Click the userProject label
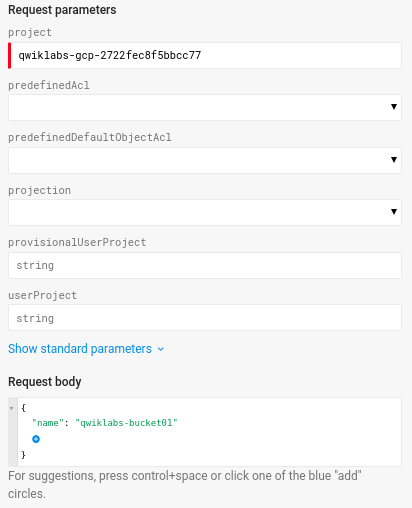 pos(42,295)
